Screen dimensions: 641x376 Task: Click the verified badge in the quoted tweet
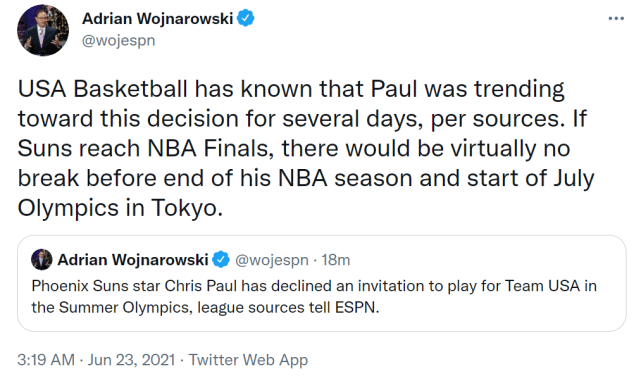click(221, 260)
